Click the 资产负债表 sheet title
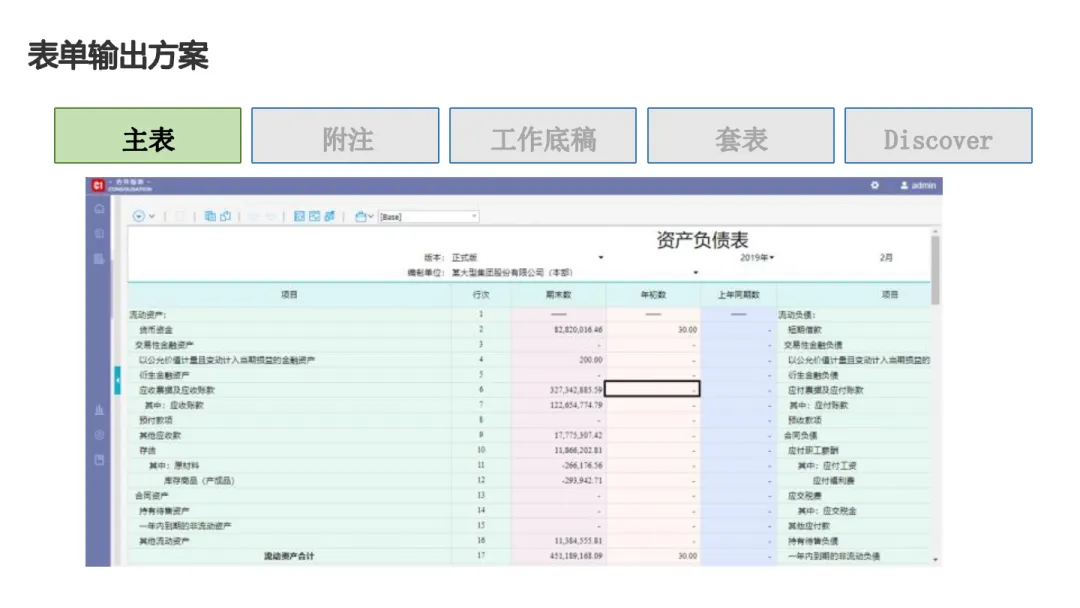The image size is (1080, 608). 702,240
